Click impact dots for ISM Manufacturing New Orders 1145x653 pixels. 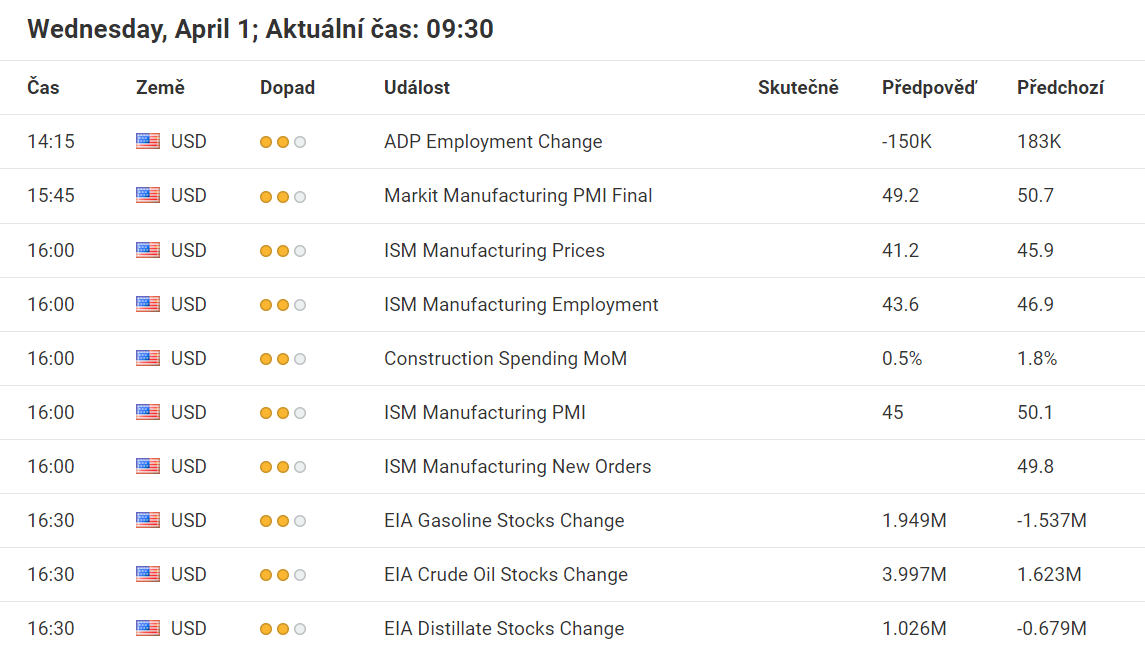coord(283,467)
